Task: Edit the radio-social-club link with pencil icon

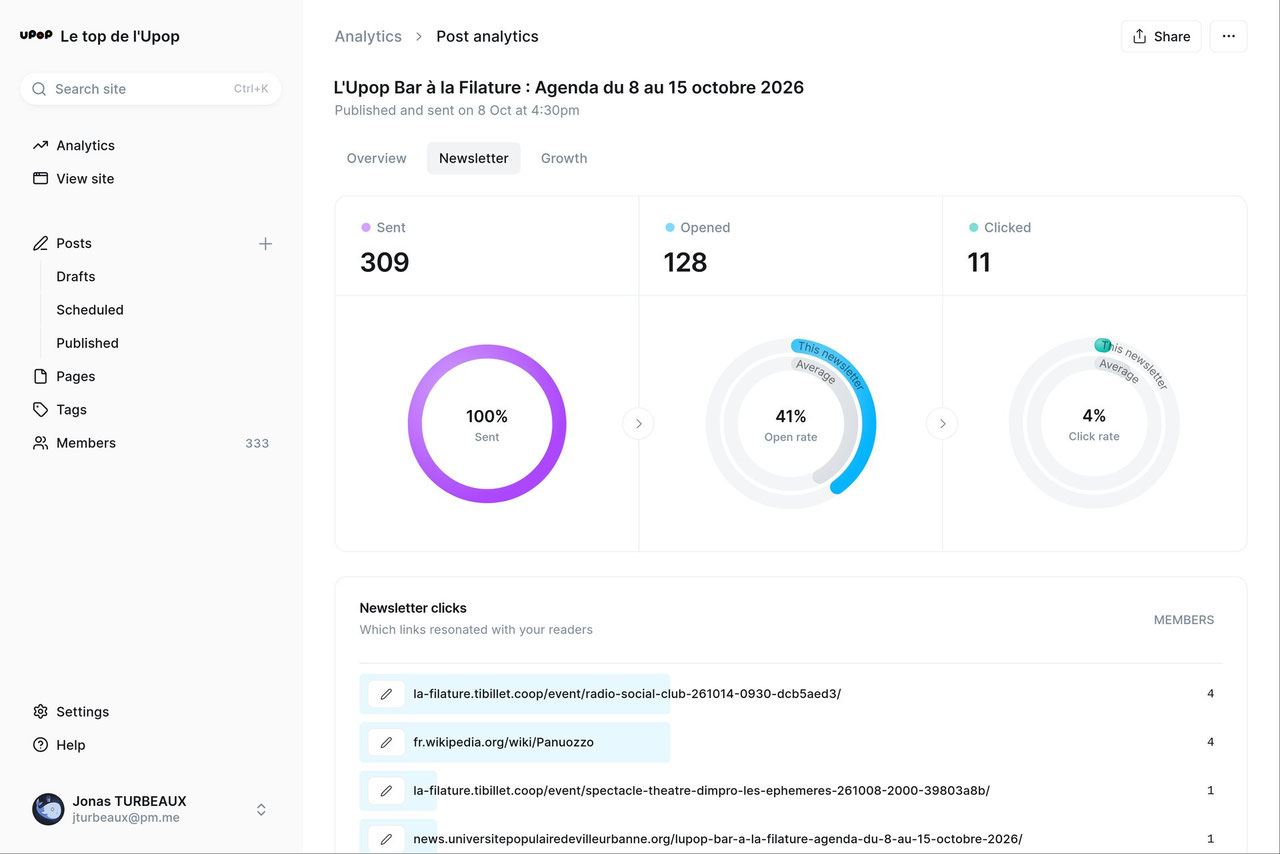Action: pyautogui.click(x=386, y=694)
